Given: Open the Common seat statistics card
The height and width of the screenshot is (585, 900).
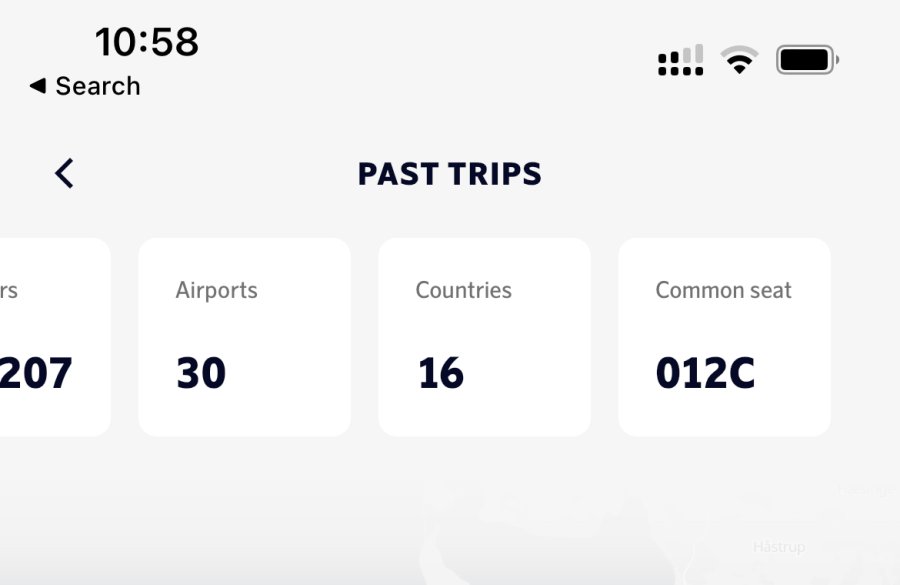Looking at the screenshot, I should (724, 337).
